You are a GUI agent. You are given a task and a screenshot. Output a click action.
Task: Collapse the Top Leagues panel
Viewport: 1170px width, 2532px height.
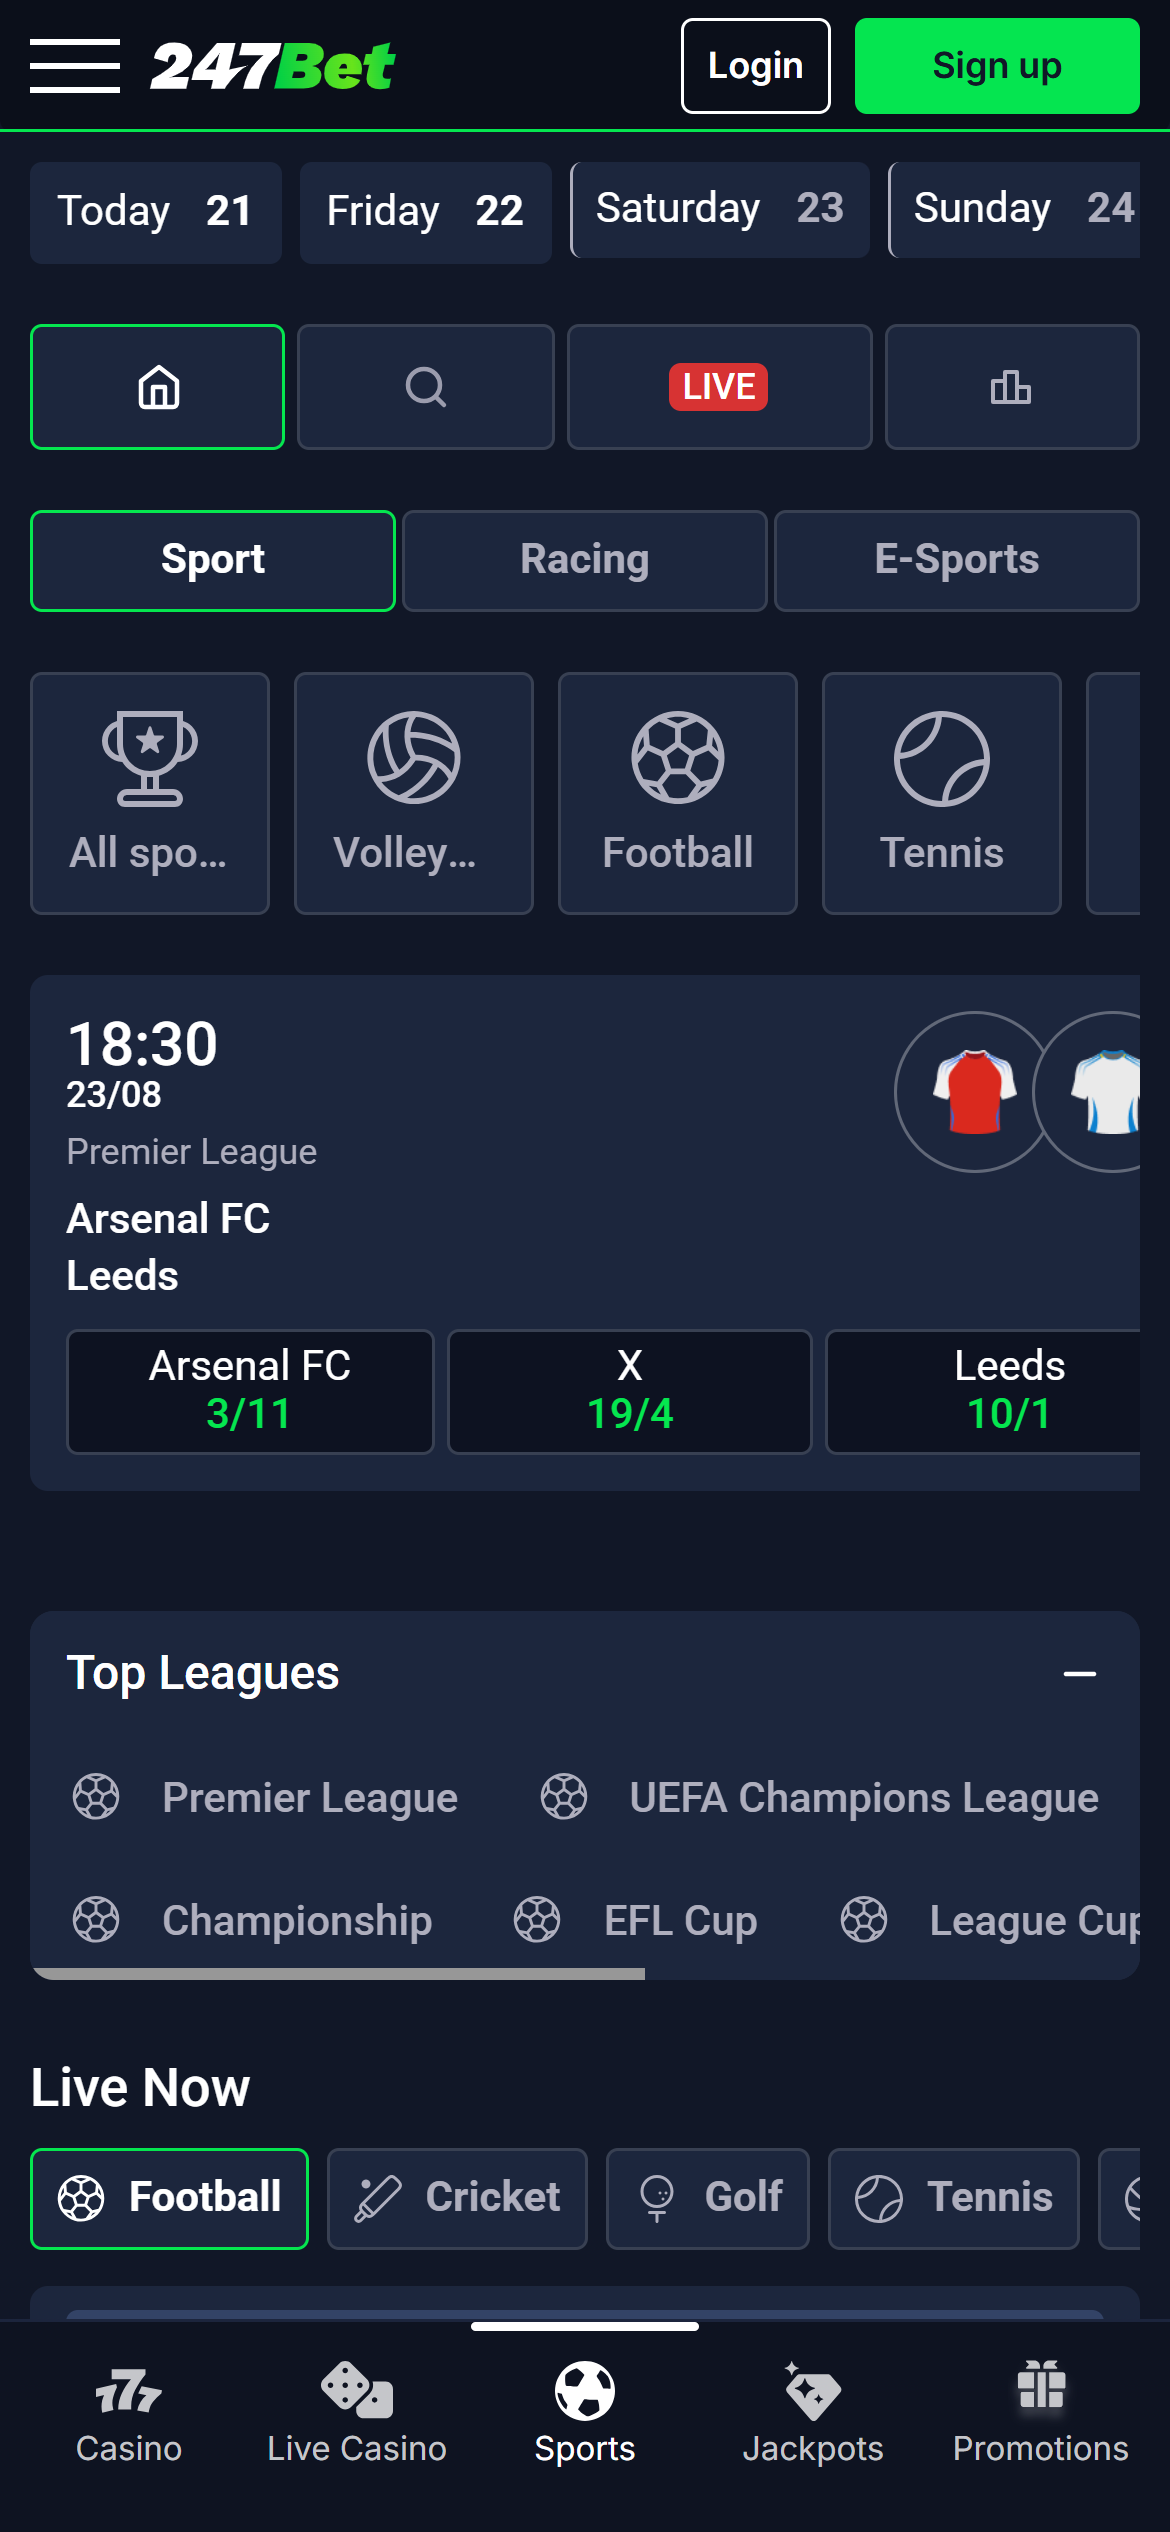pyautogui.click(x=1078, y=1670)
